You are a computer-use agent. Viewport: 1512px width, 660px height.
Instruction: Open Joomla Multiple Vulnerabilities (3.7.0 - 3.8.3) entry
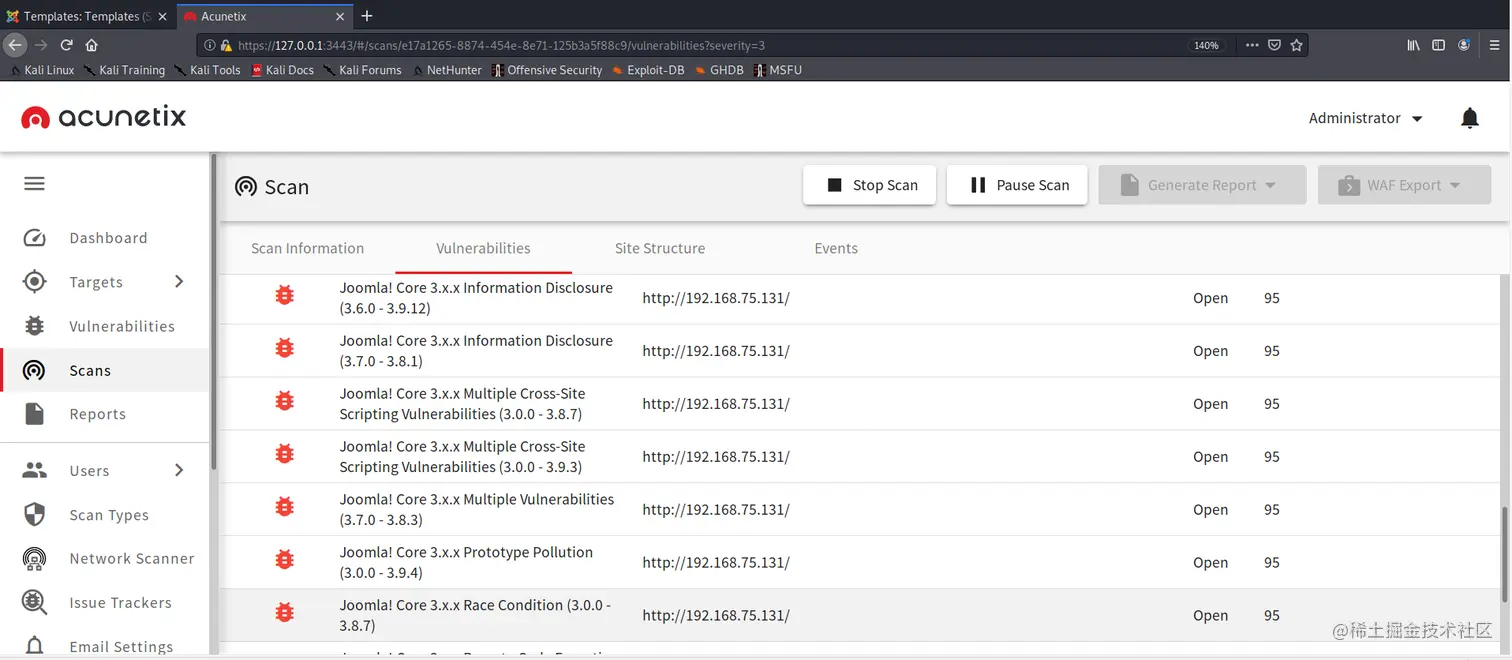click(477, 509)
